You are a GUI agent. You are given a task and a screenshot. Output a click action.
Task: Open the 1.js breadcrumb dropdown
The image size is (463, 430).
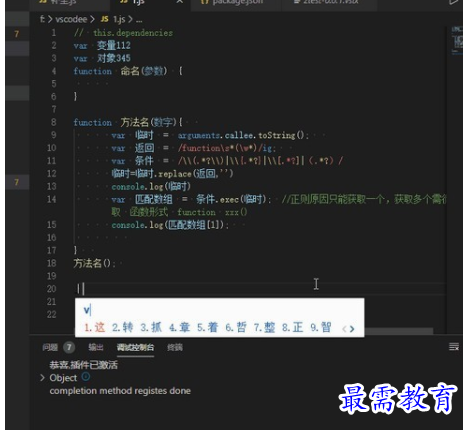tap(119, 20)
